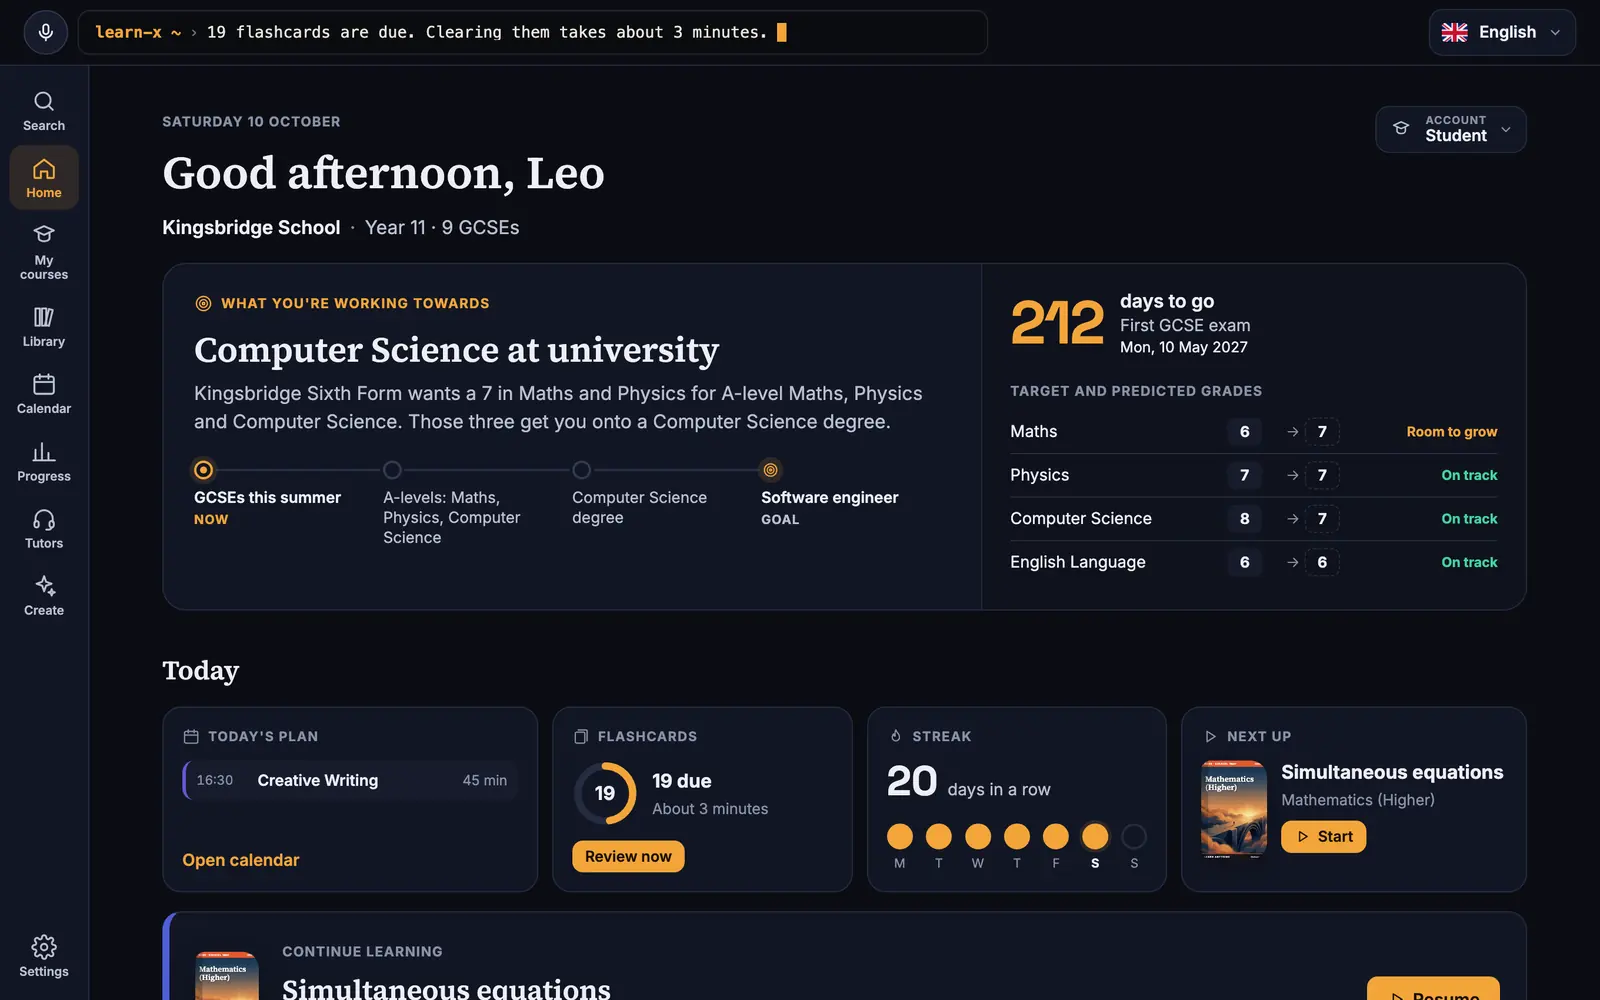1600x1000 pixels.
Task: Open Settings gear in sidebar
Action: click(44, 957)
